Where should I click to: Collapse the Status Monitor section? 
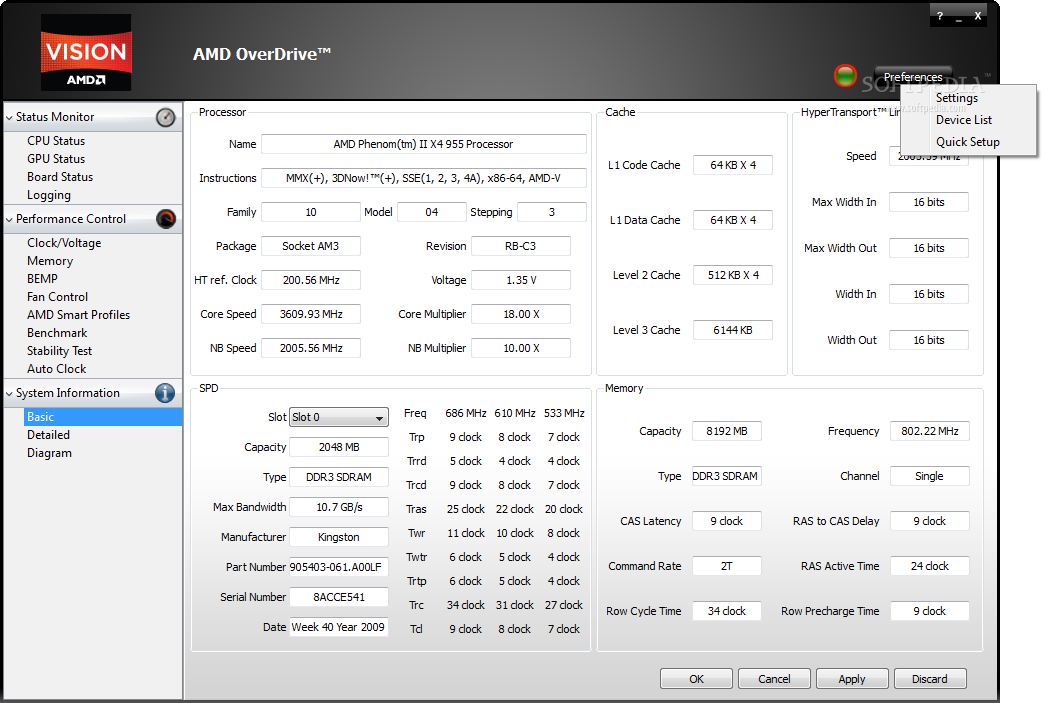point(9,118)
